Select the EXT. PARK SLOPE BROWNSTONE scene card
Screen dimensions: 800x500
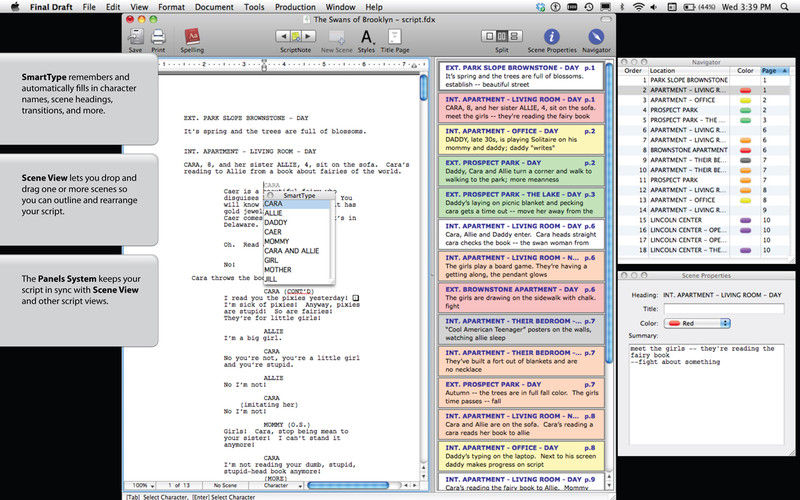[520, 76]
